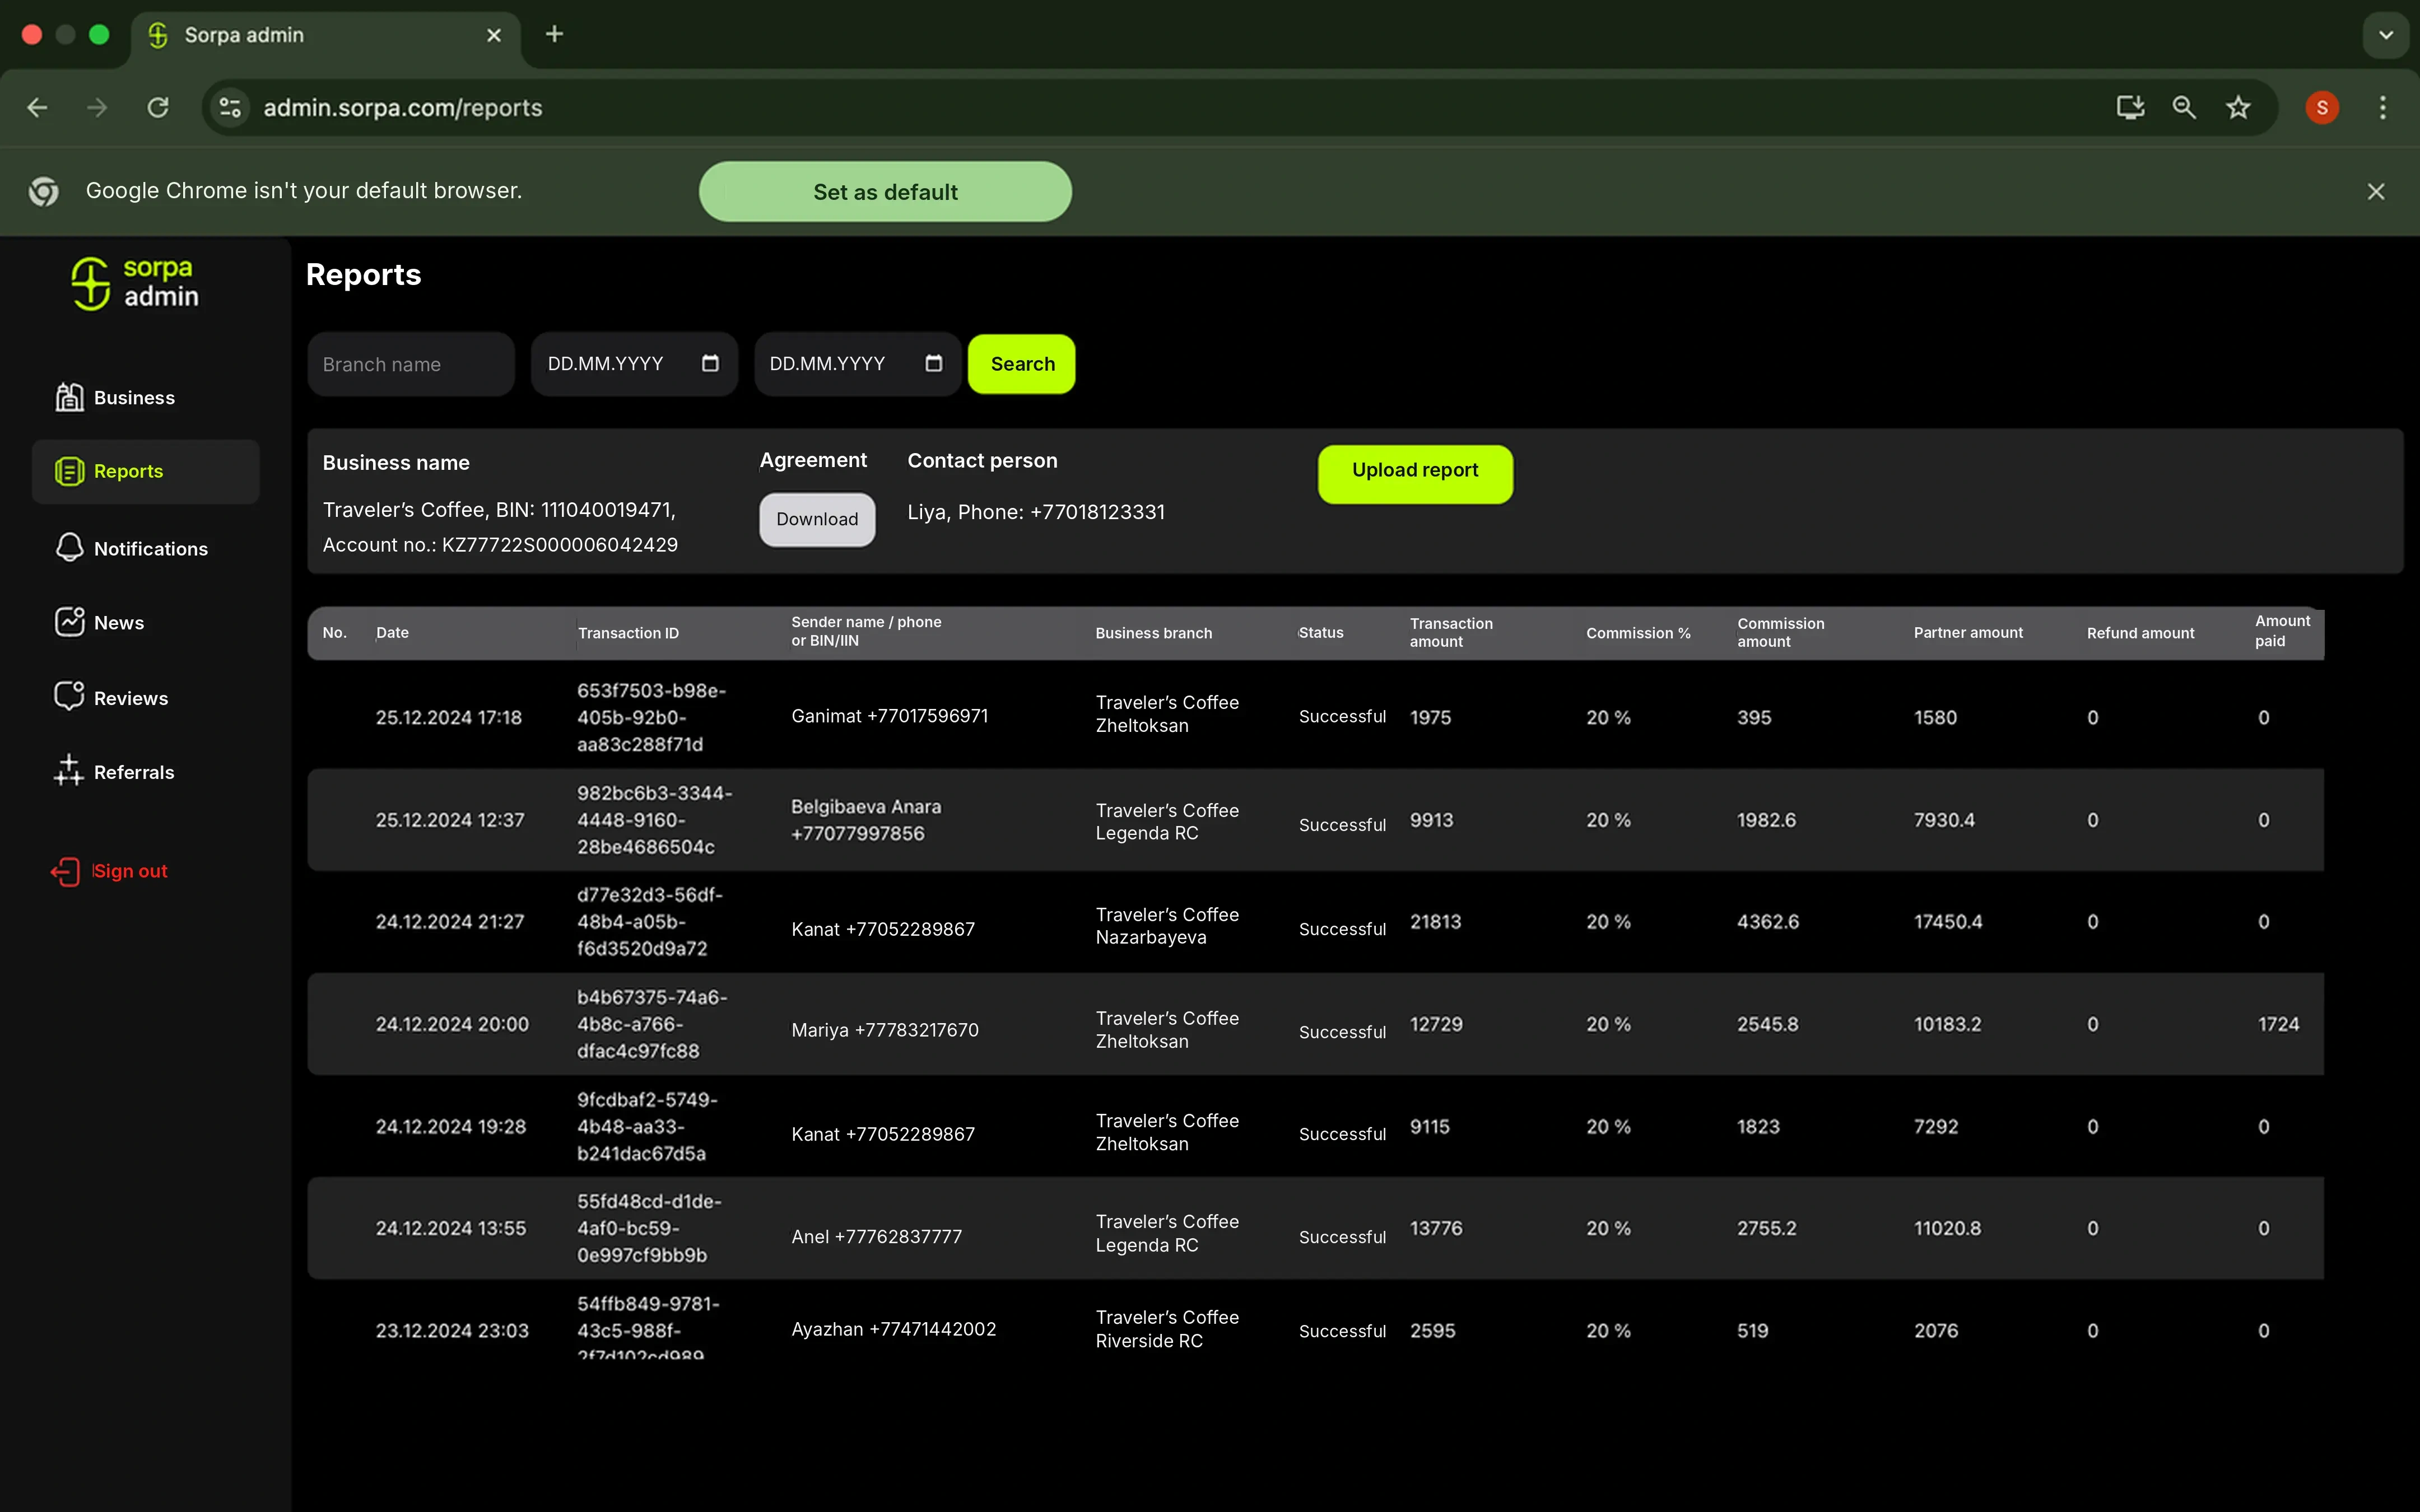This screenshot has height=1512, width=2420.
Task: Click the Sorpa admin logo
Action: click(135, 283)
